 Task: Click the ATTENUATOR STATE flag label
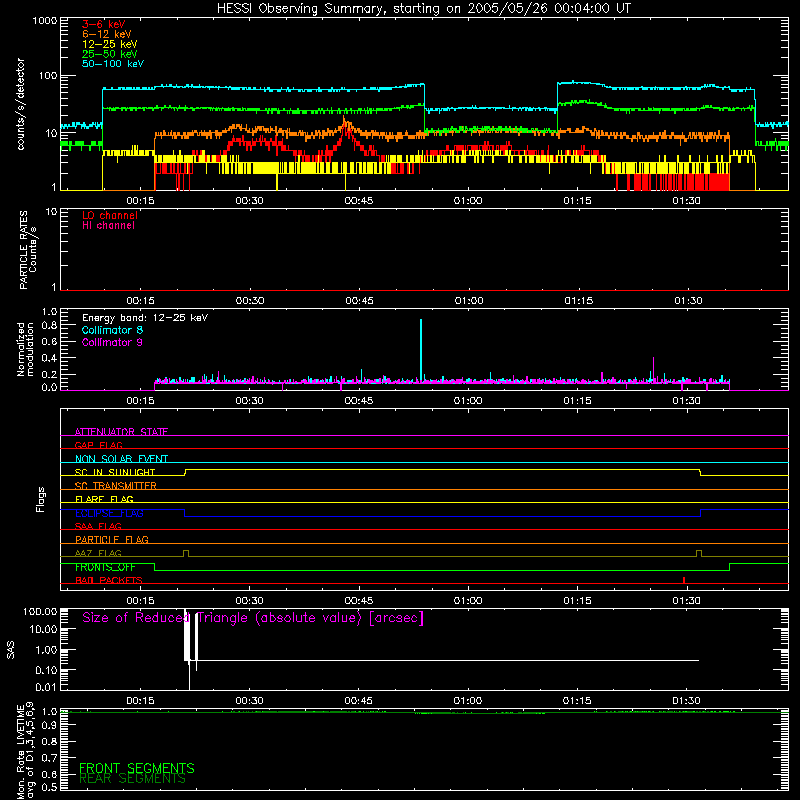[x=121, y=432]
